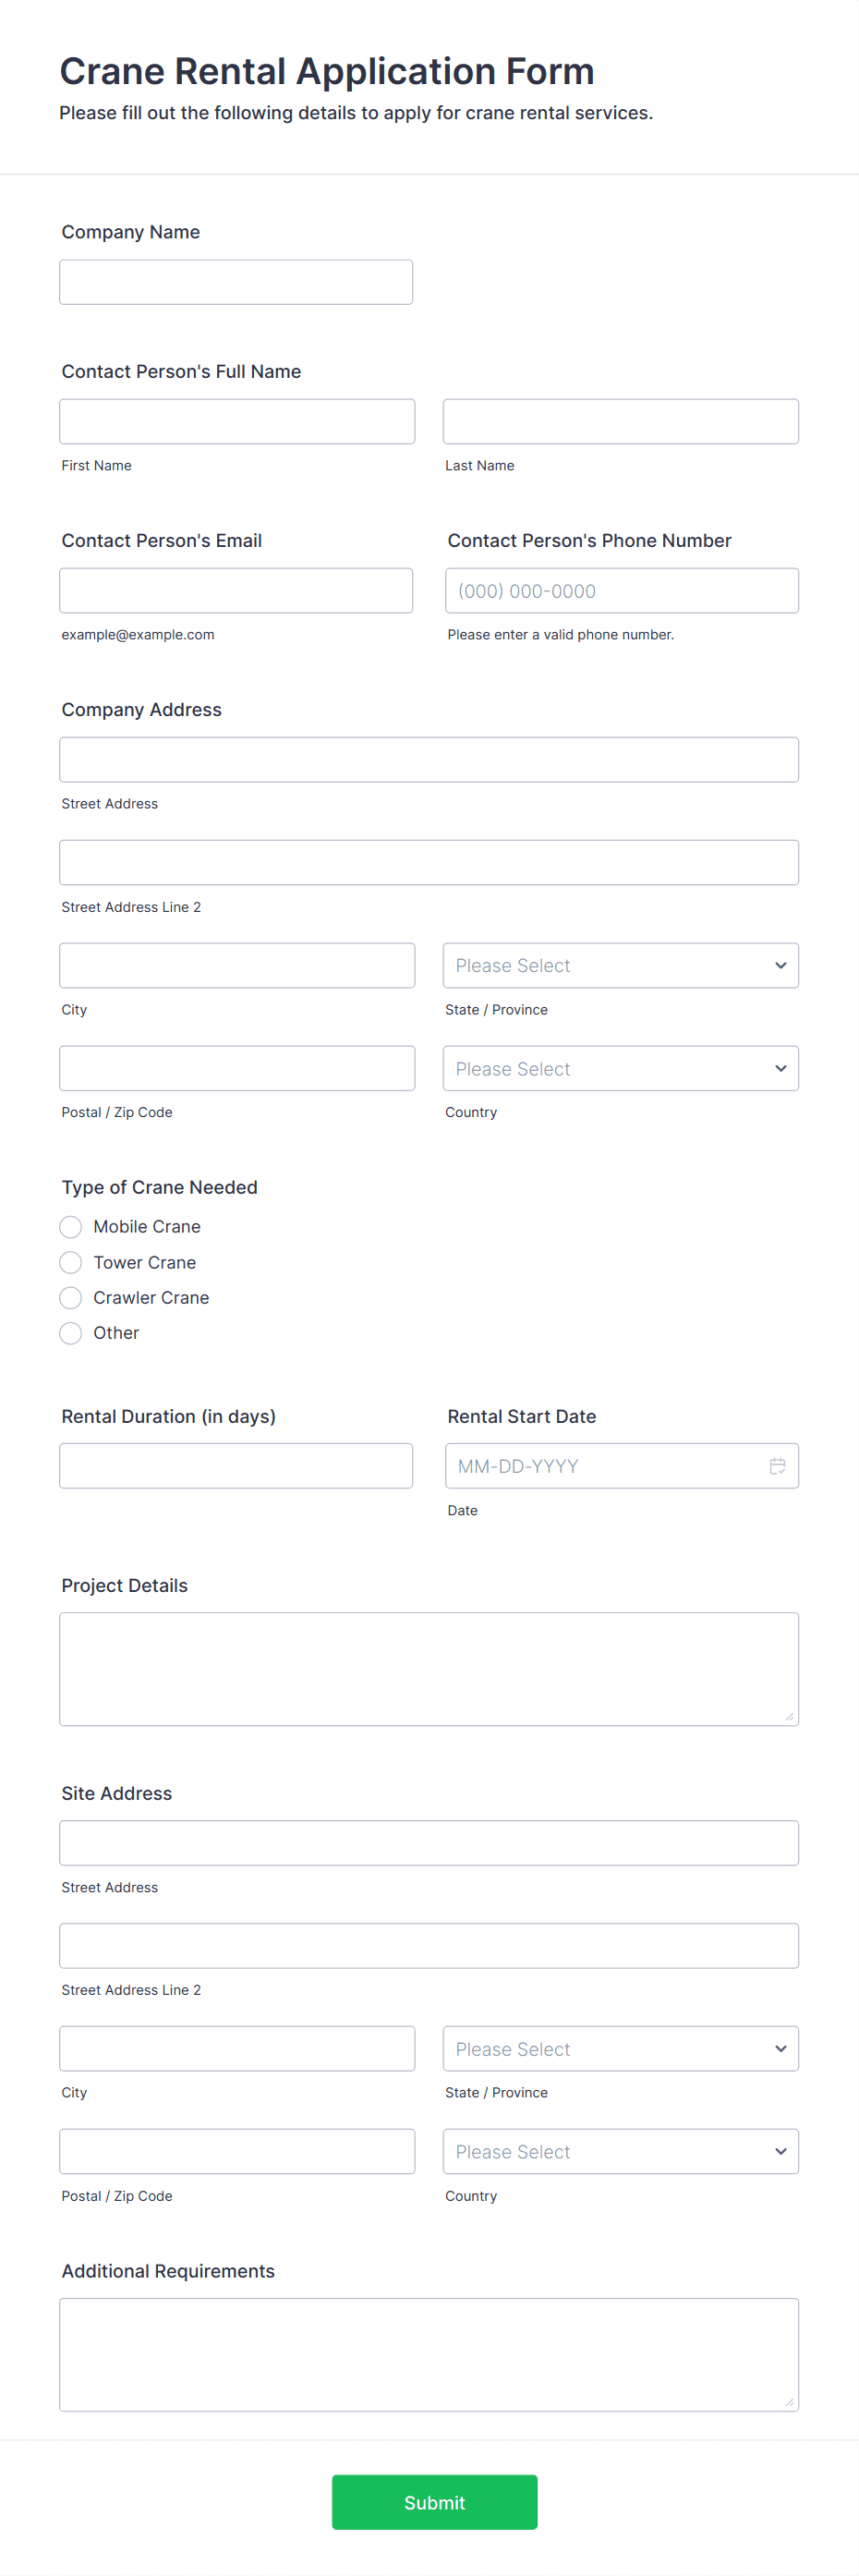Click the Rental Duration field

pyautogui.click(x=236, y=1465)
